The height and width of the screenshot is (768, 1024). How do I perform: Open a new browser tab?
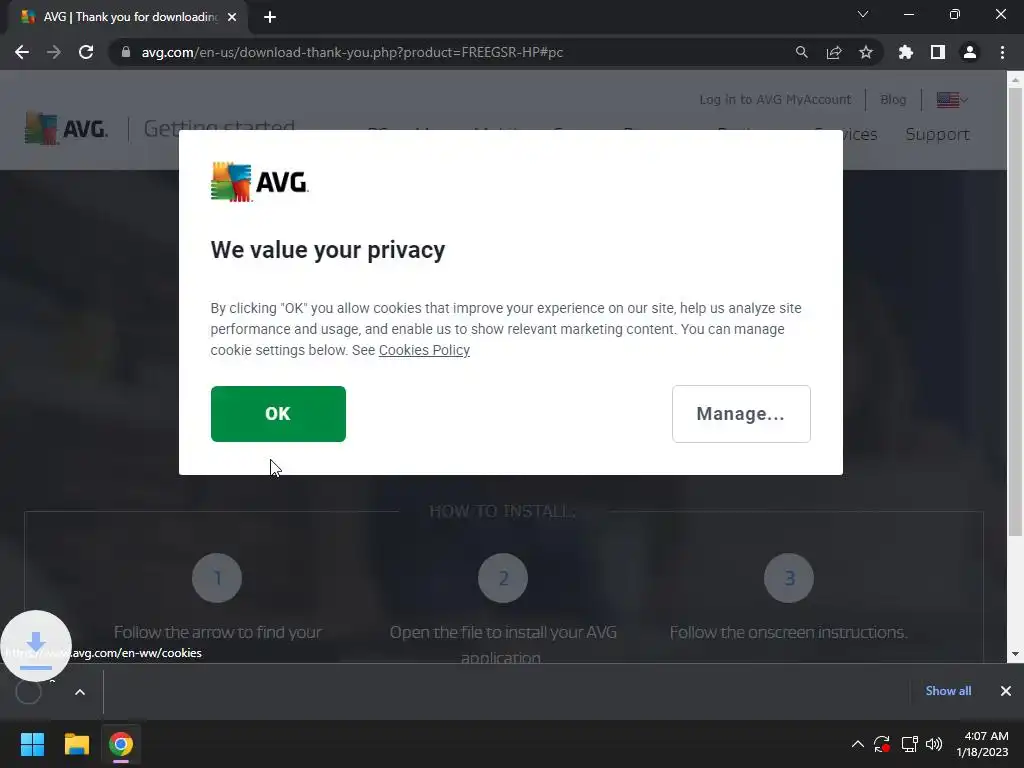pos(270,17)
